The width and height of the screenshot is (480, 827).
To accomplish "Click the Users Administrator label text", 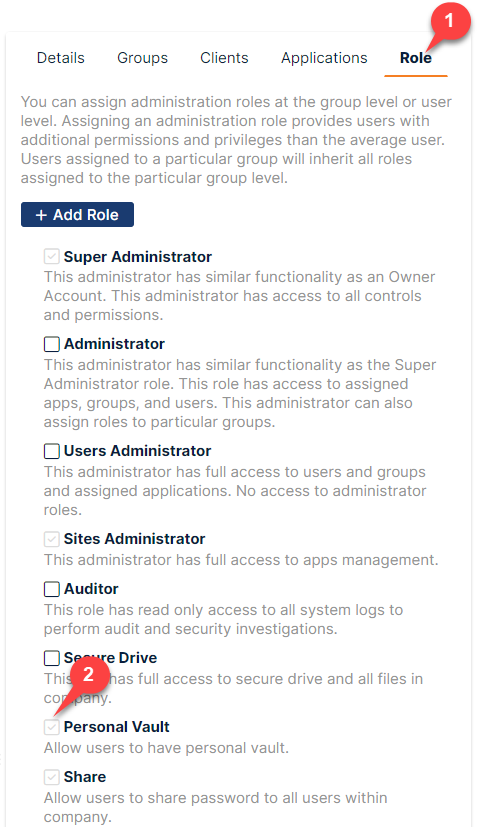I will tap(137, 451).
